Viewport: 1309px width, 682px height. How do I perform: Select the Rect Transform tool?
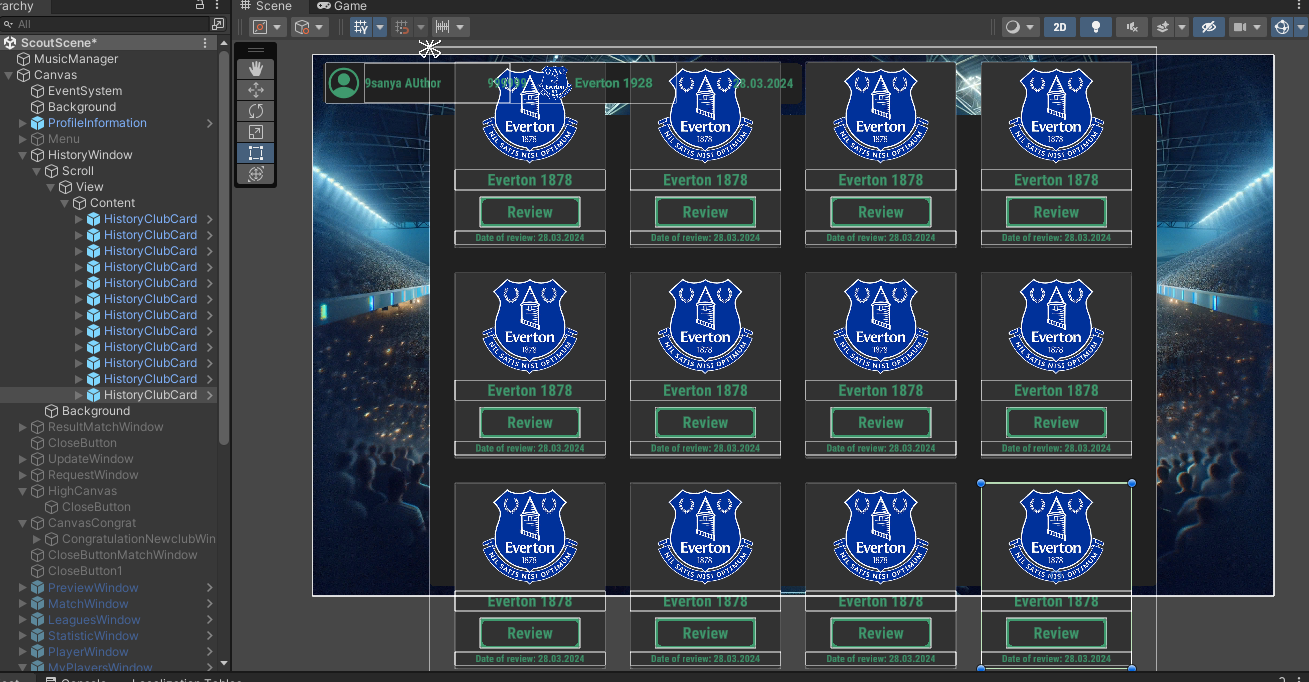click(x=256, y=153)
